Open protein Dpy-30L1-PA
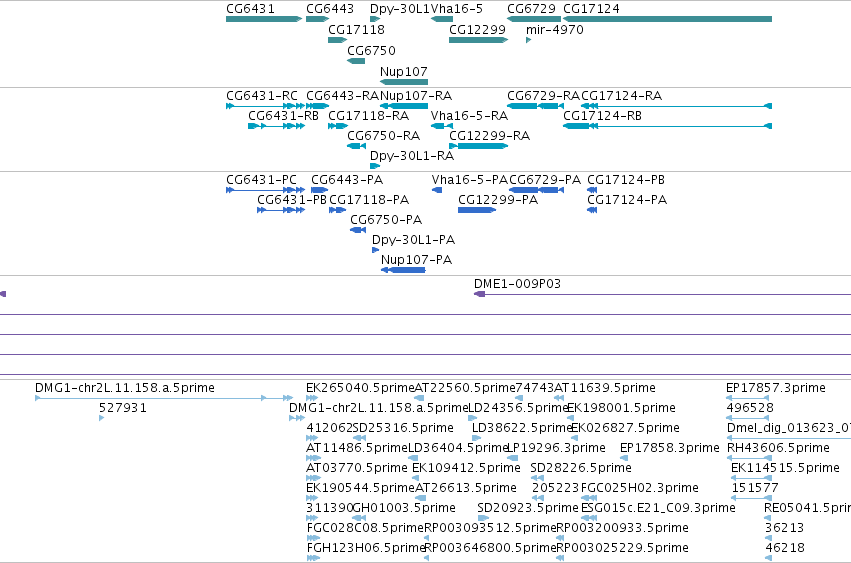851x563 pixels. point(414,240)
